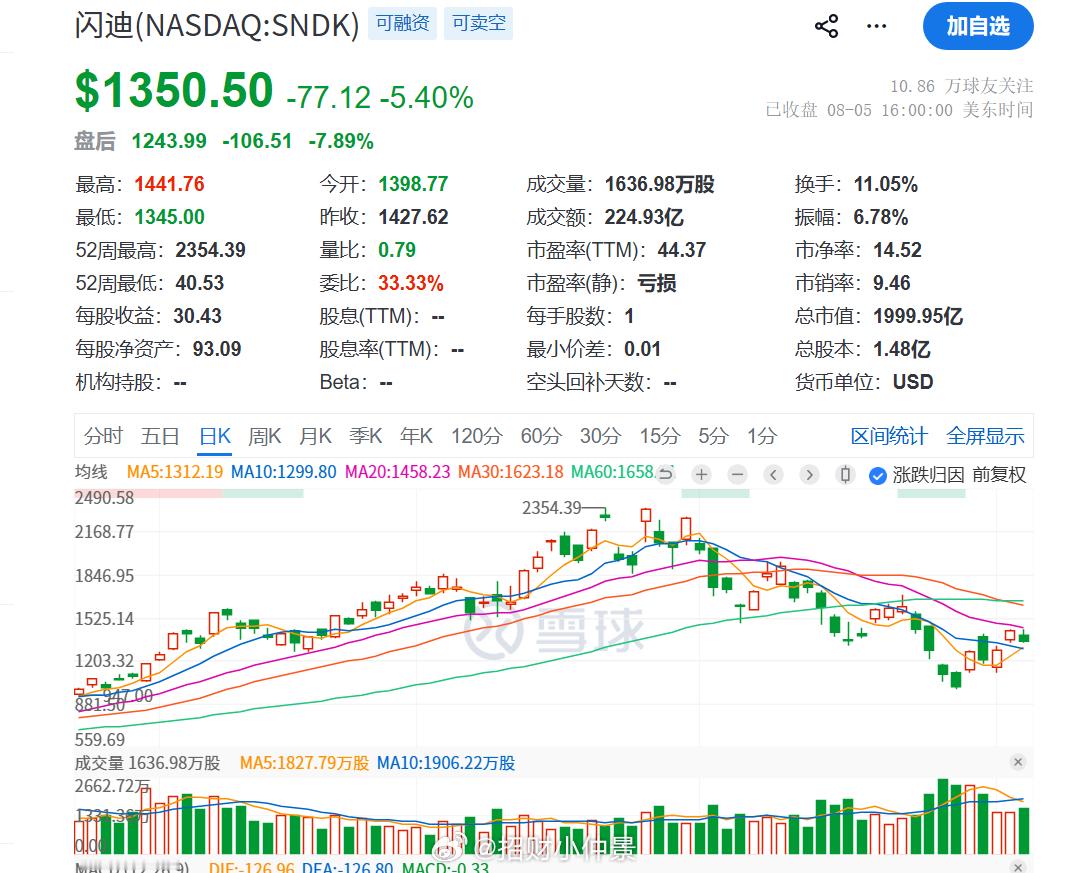This screenshot has width=1071, height=873.
Task: Select the 周K chart tab
Action: point(265,436)
